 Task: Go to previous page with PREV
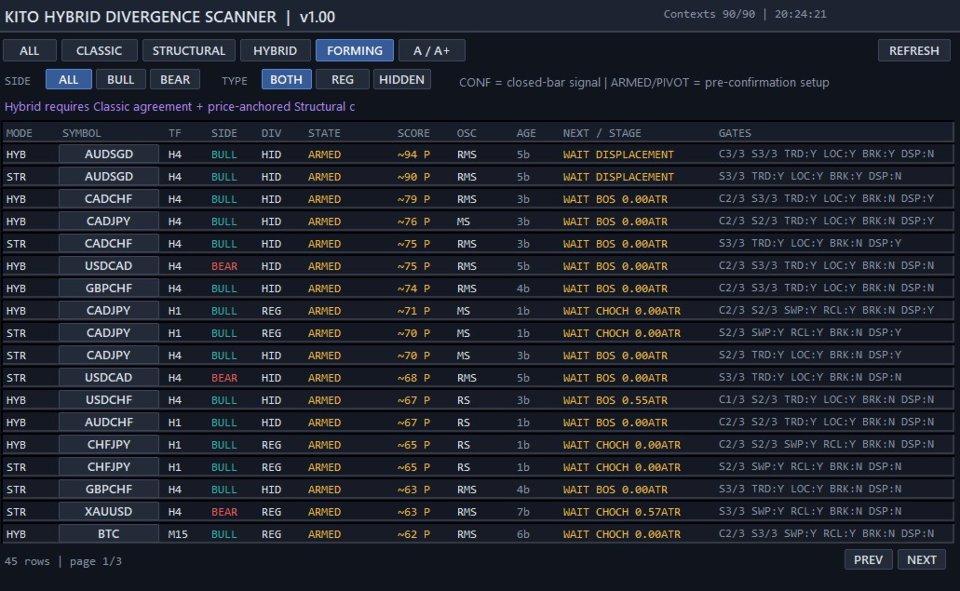pos(868,560)
